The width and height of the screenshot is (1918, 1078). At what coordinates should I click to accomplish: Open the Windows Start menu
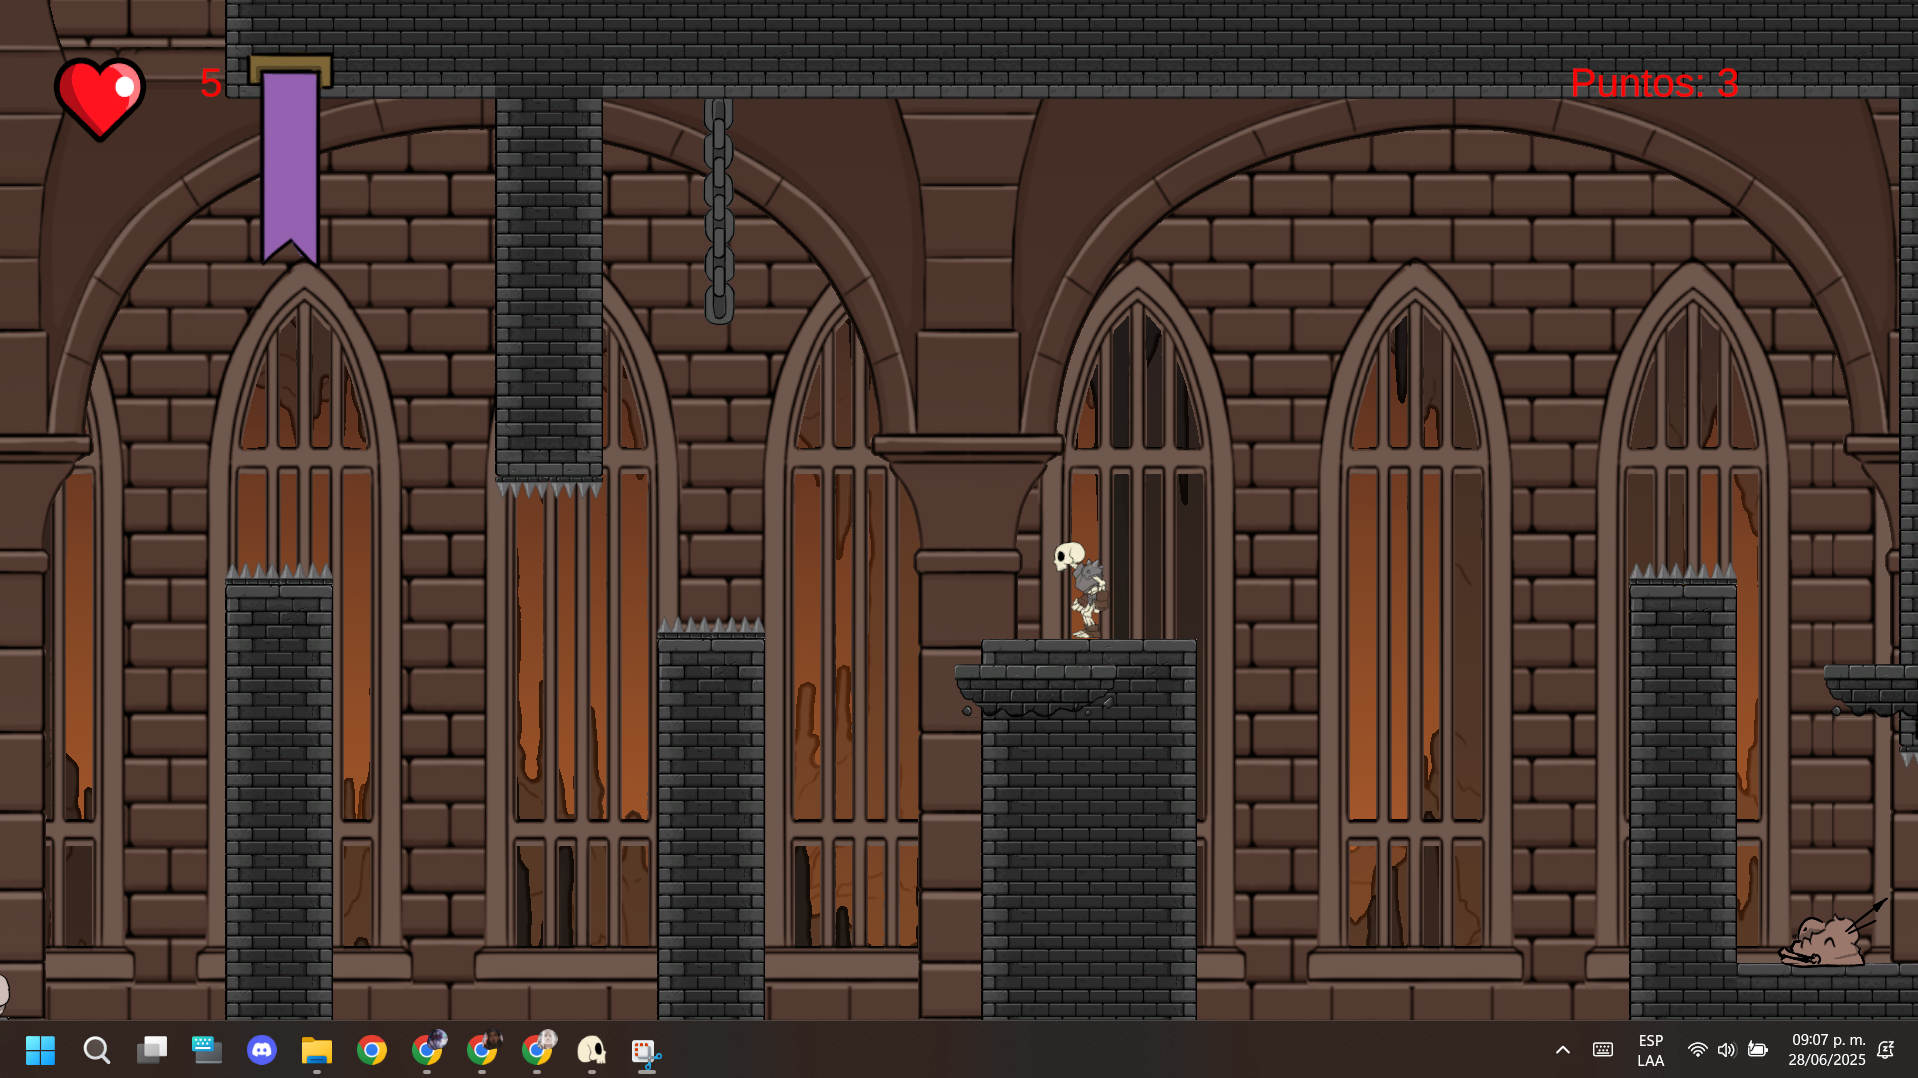(40, 1050)
